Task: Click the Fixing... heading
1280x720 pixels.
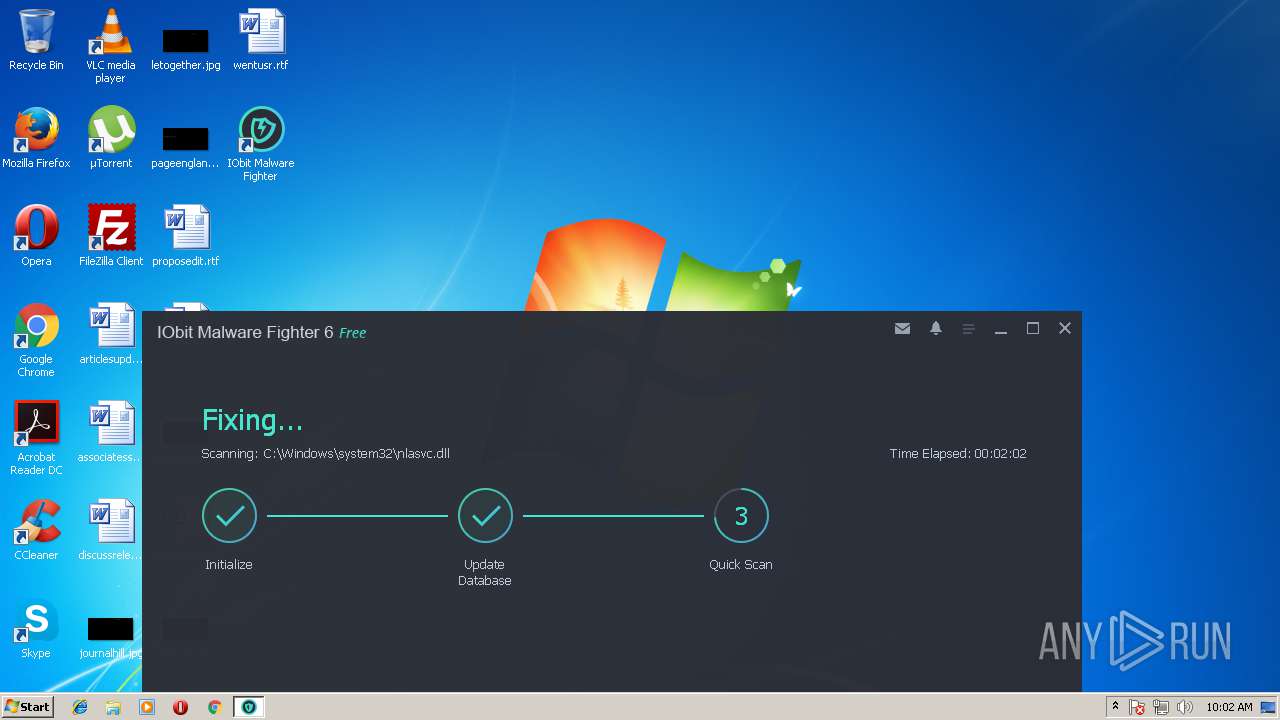Action: [252, 420]
